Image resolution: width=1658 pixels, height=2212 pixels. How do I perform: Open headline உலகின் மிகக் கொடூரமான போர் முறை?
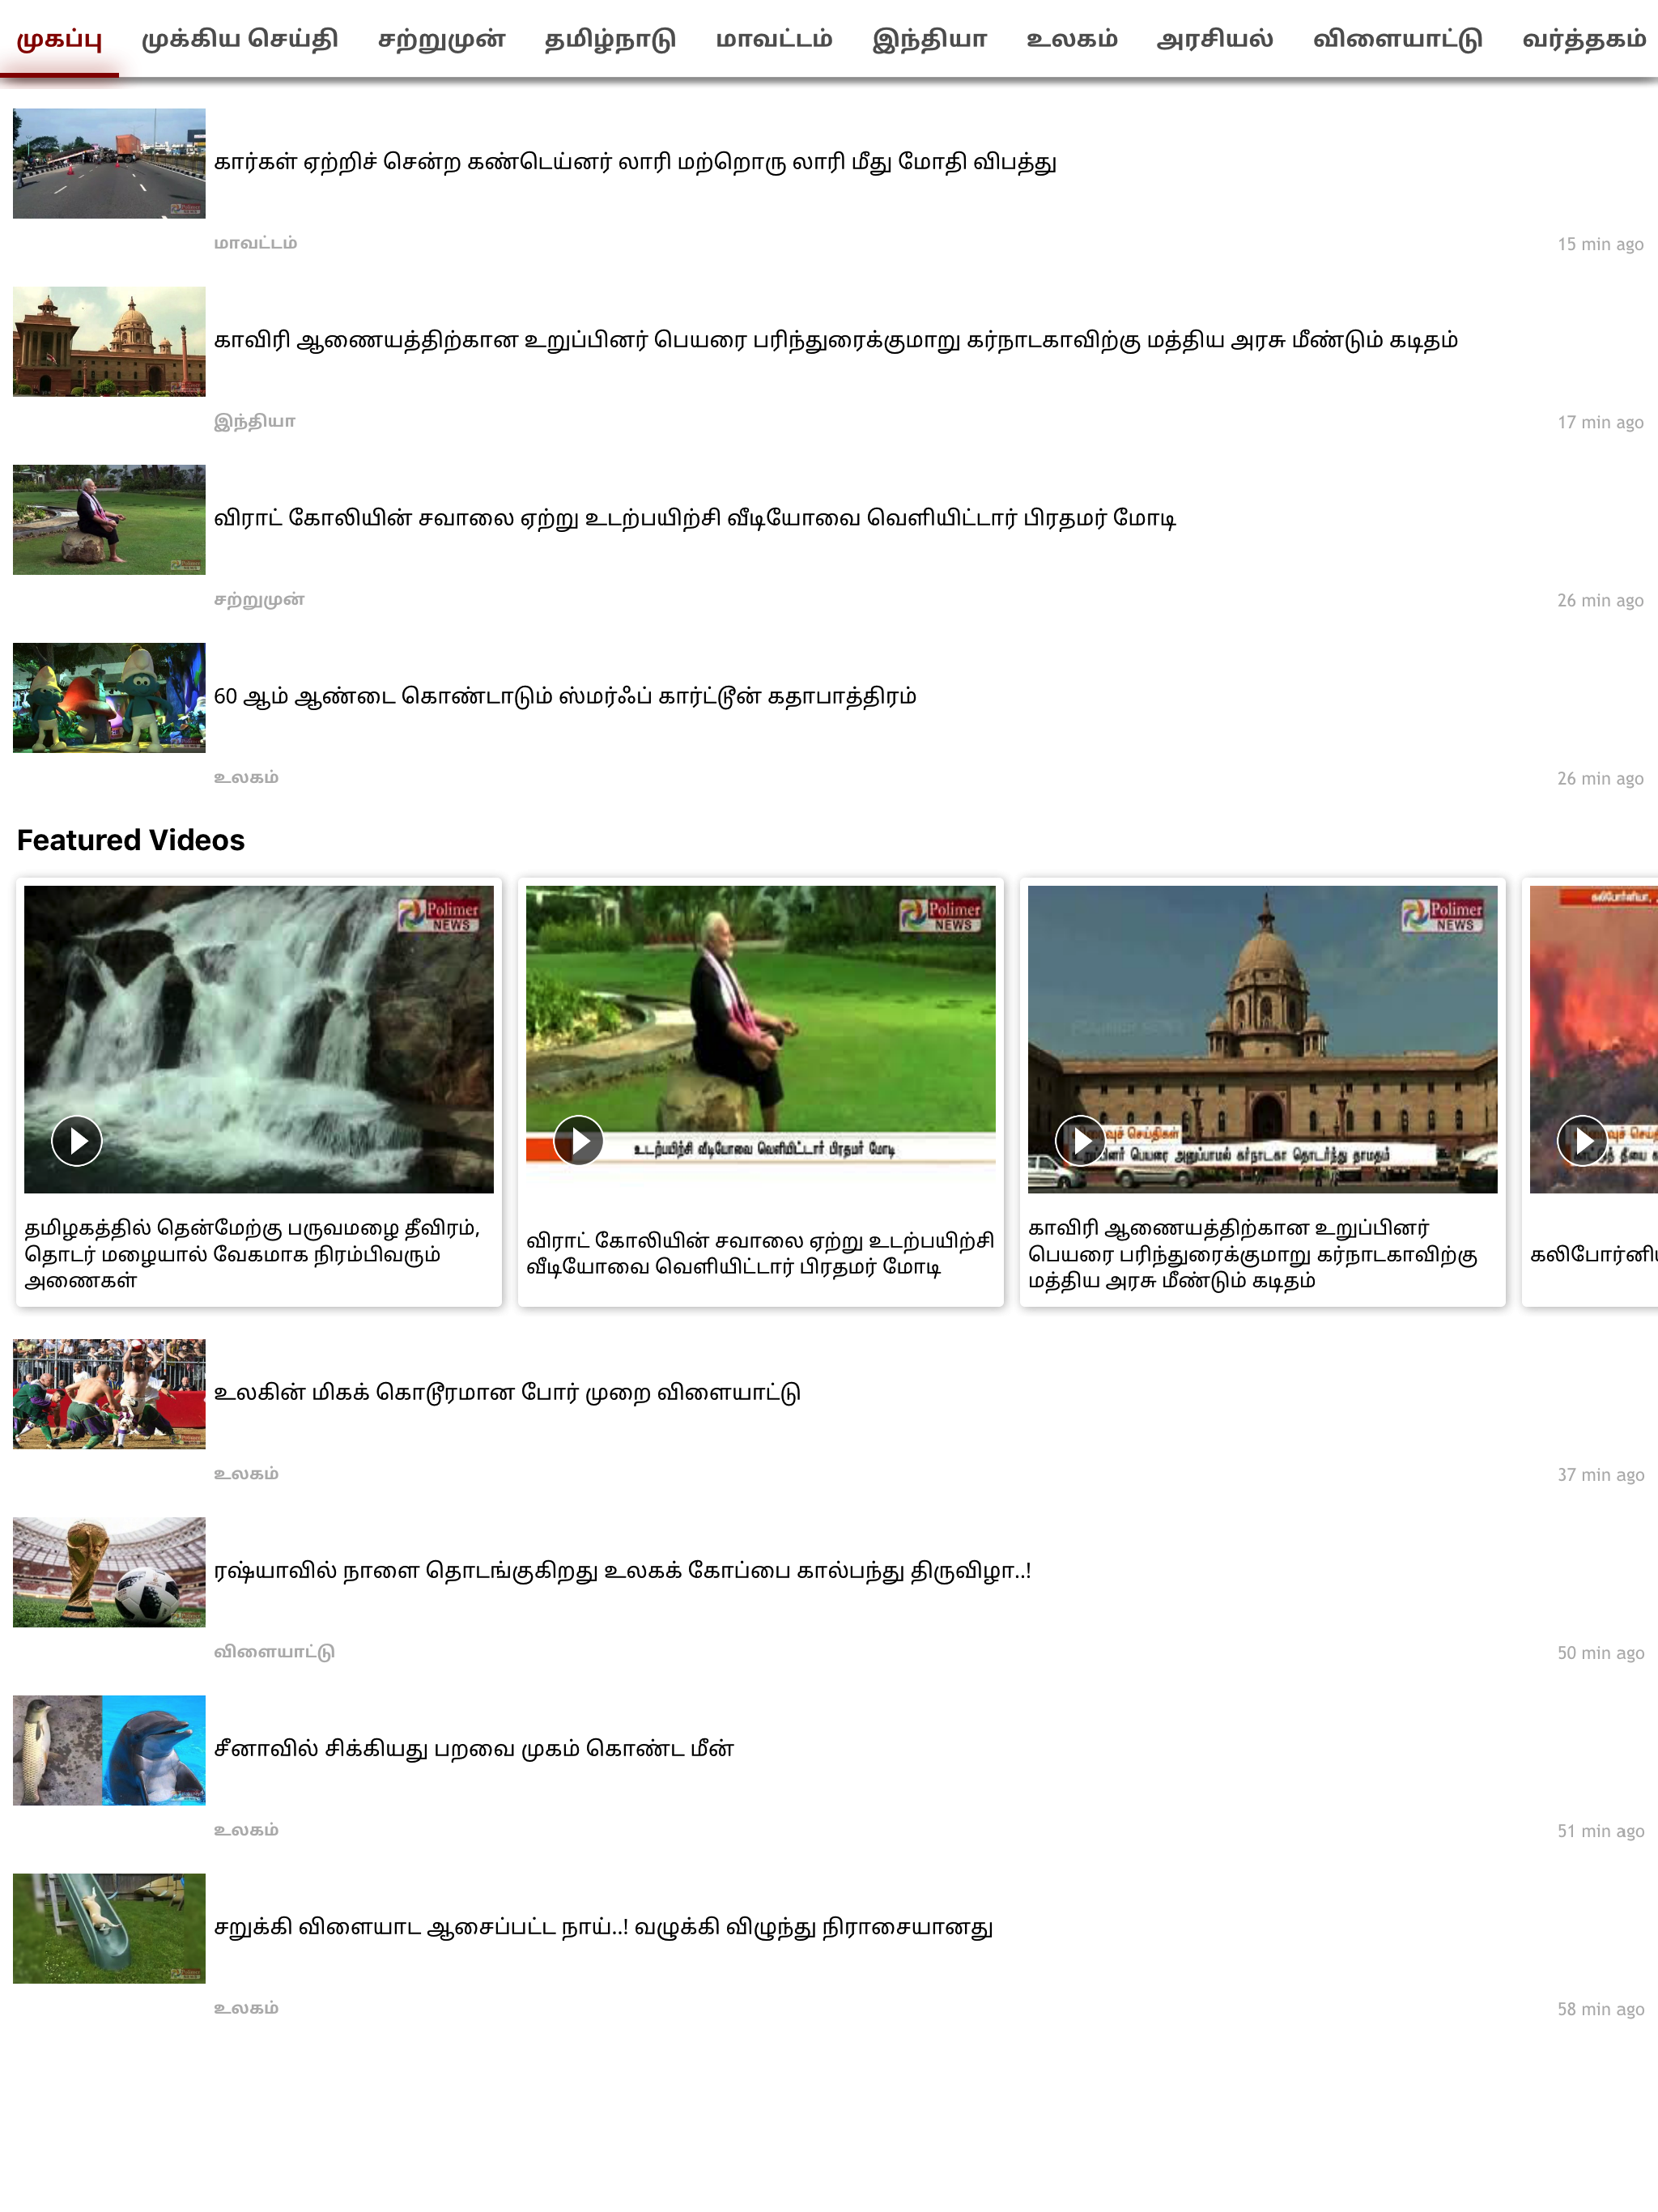point(507,1392)
